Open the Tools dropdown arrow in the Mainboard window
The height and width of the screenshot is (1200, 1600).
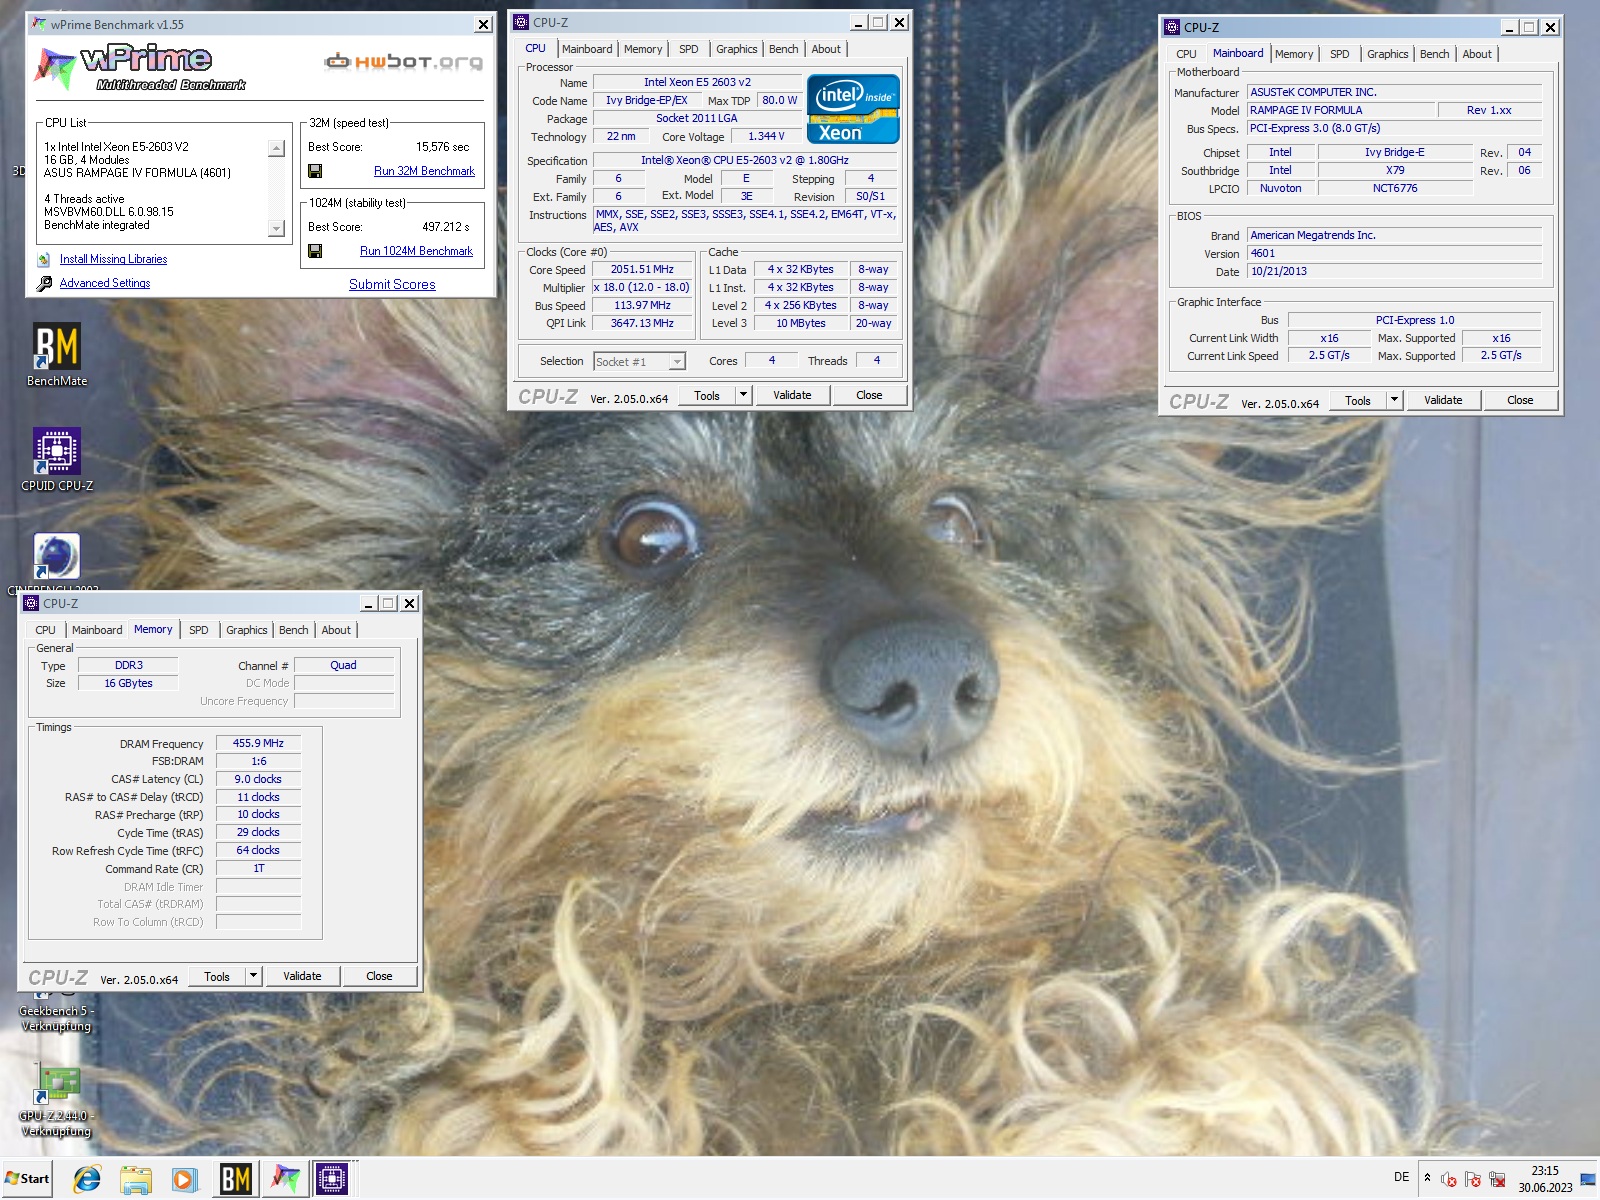point(1394,400)
